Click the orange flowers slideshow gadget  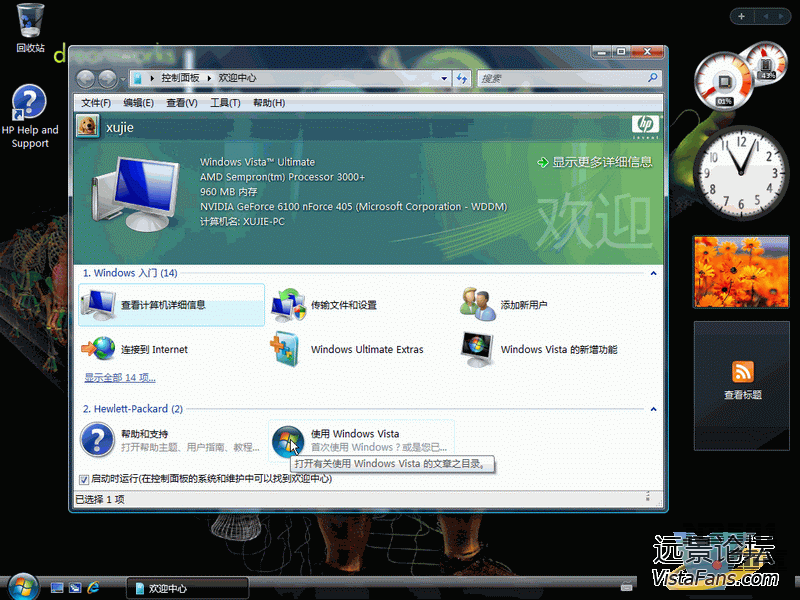coord(741,272)
